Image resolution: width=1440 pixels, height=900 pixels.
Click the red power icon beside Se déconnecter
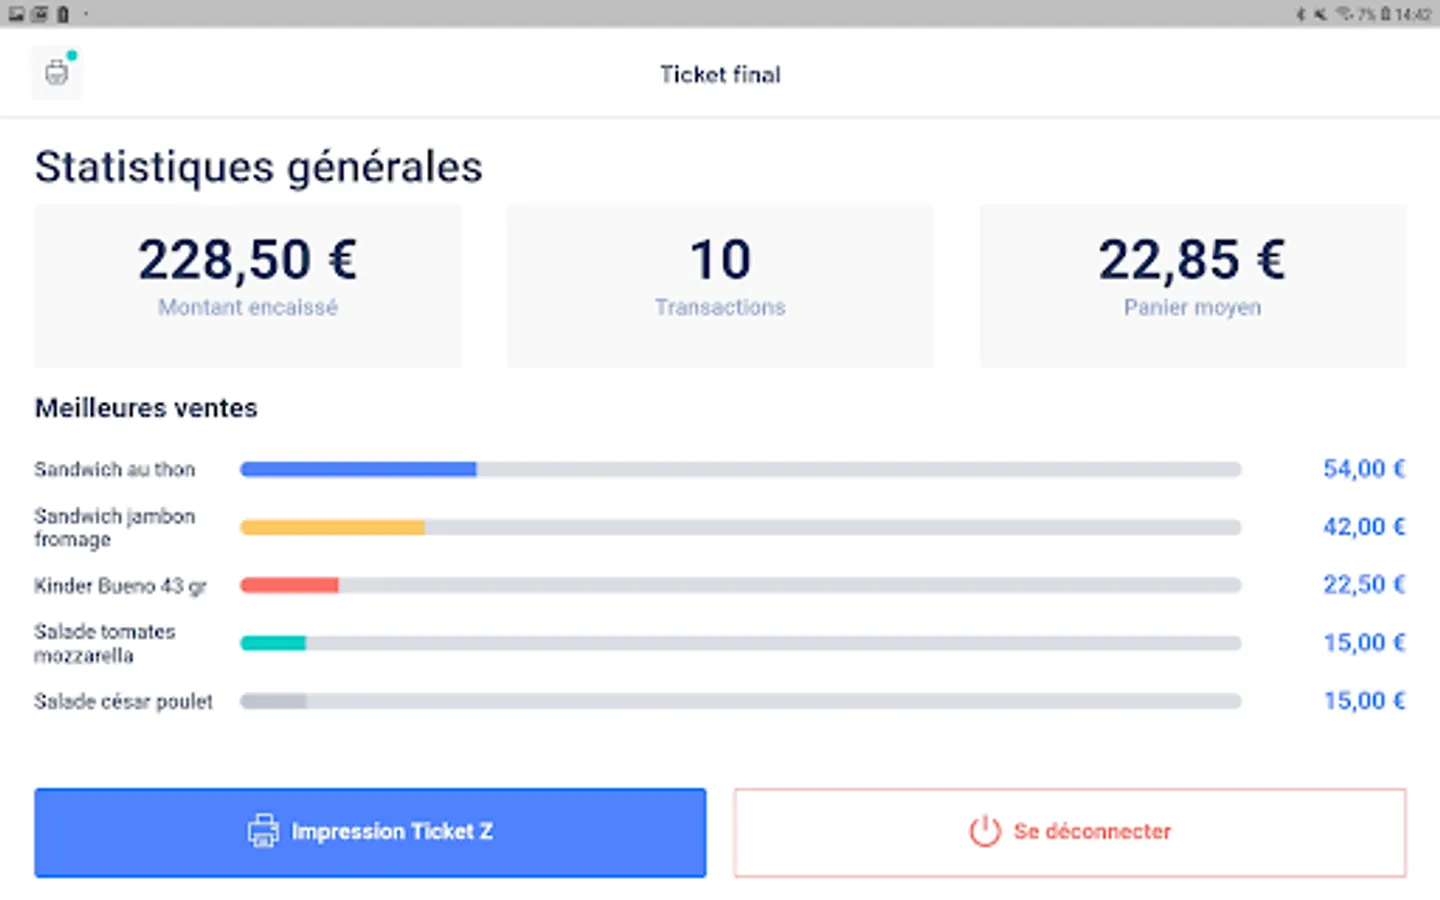[984, 831]
